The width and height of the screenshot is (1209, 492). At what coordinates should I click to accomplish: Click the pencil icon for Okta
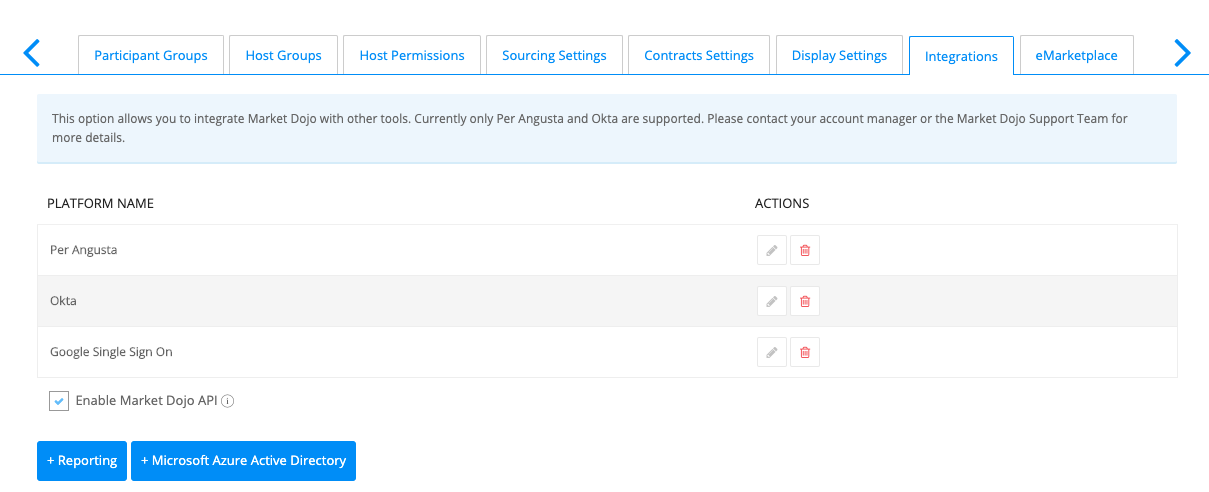[x=771, y=301]
